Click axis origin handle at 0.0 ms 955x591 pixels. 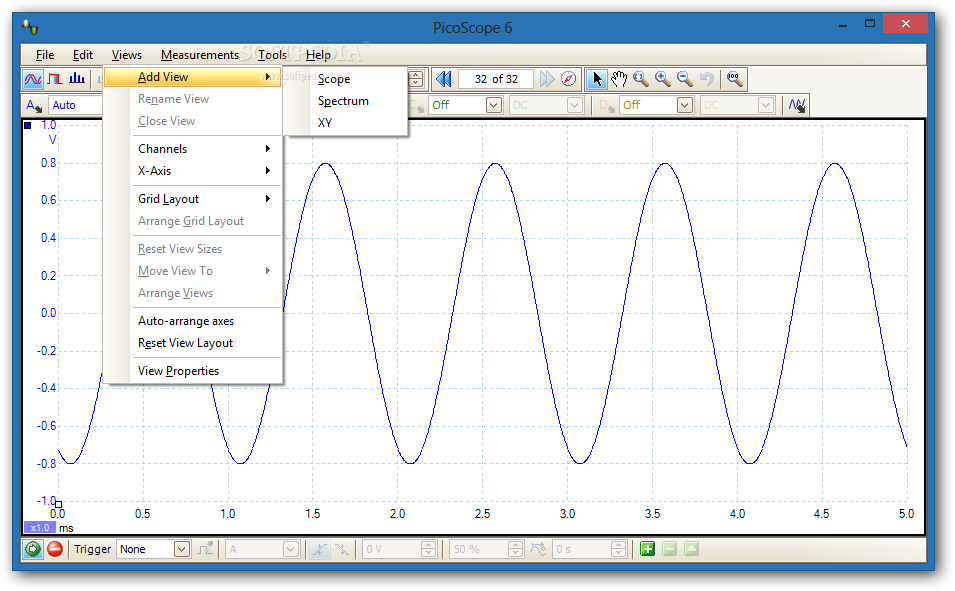[x=58, y=504]
